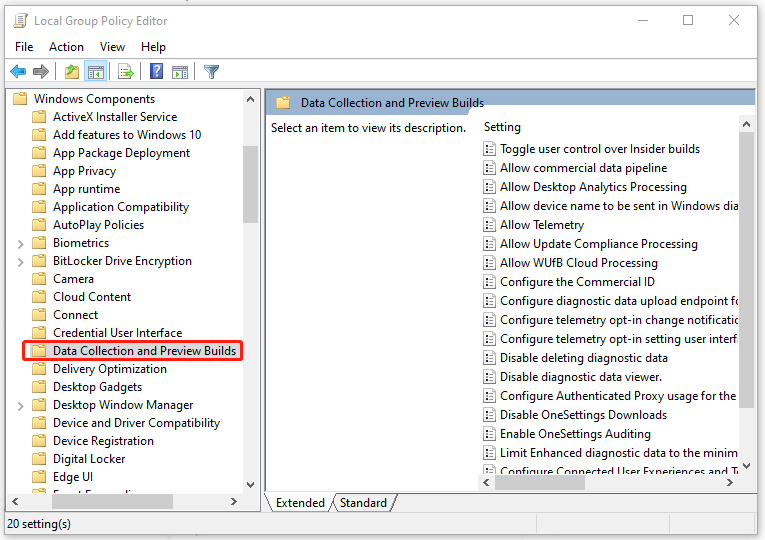
Task: Click settings list vertical scroll down arrow
Action: tap(746, 466)
